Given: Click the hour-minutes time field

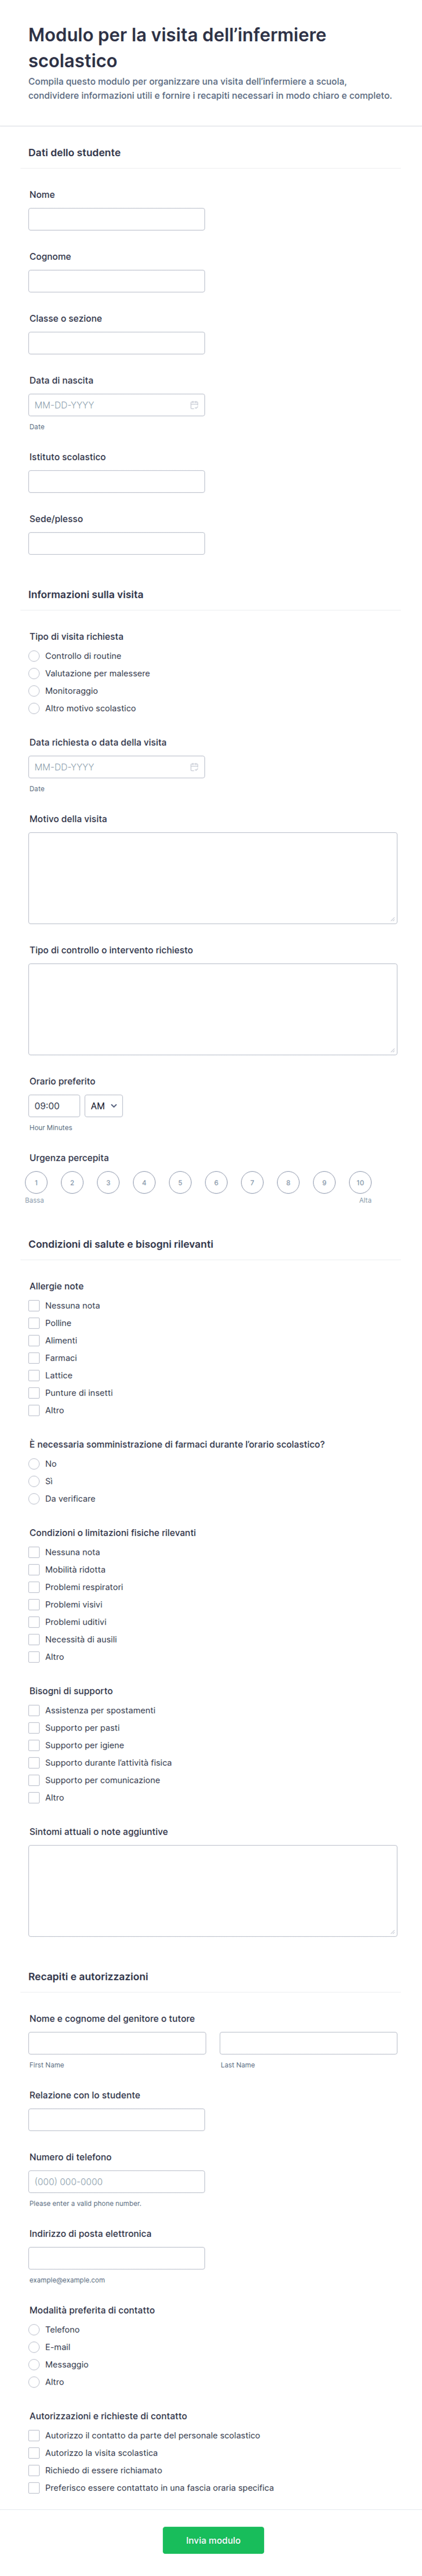Looking at the screenshot, I should pyautogui.click(x=54, y=1106).
